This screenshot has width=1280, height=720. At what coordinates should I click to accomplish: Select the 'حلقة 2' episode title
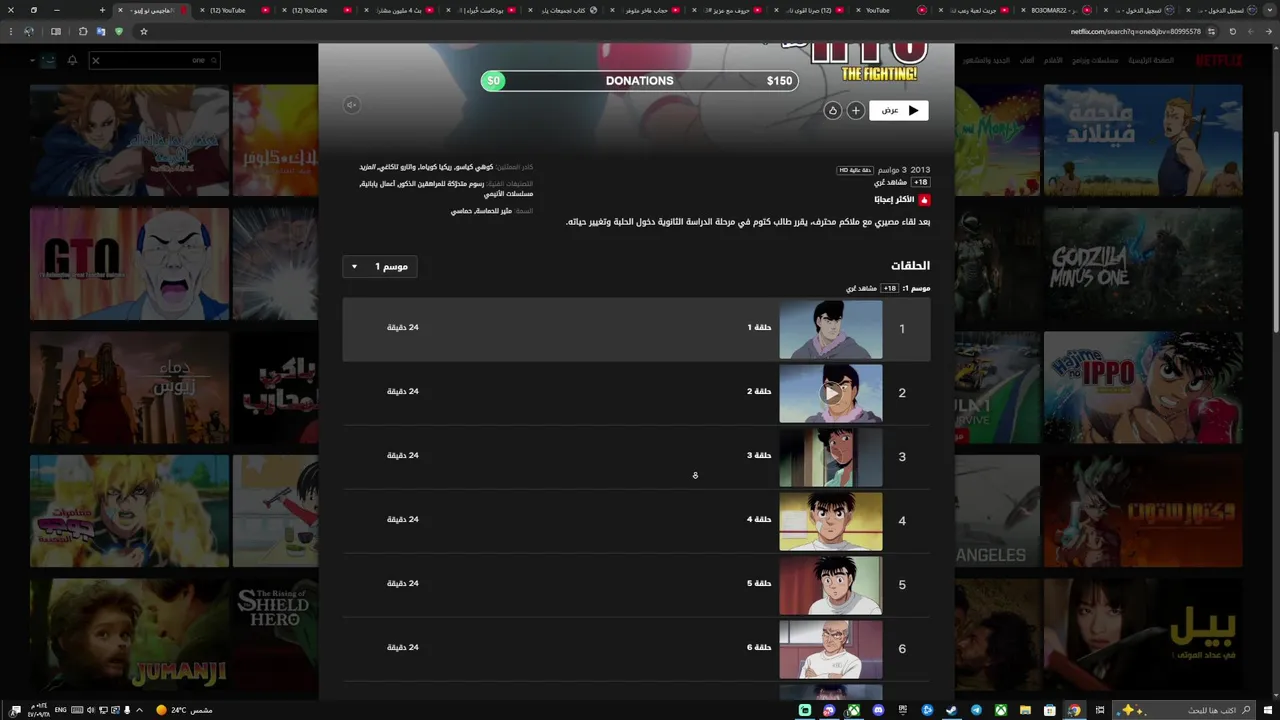coord(759,391)
